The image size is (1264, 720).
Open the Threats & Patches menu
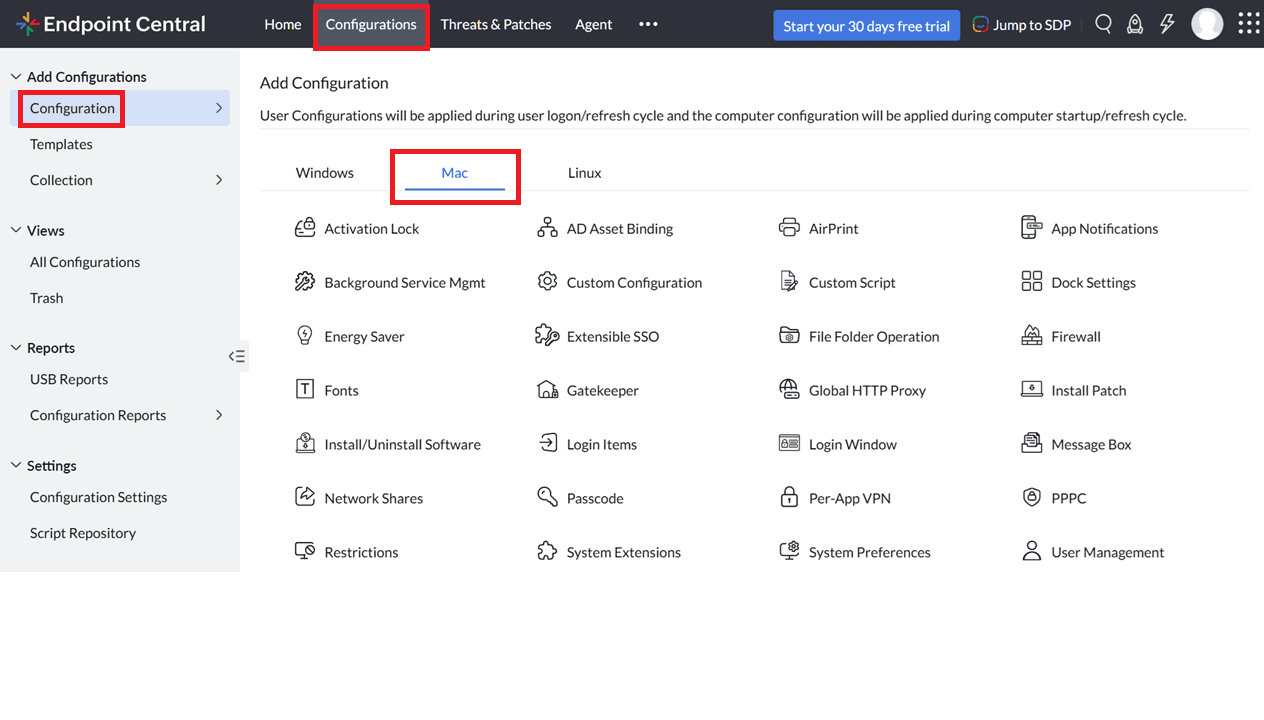[496, 24]
